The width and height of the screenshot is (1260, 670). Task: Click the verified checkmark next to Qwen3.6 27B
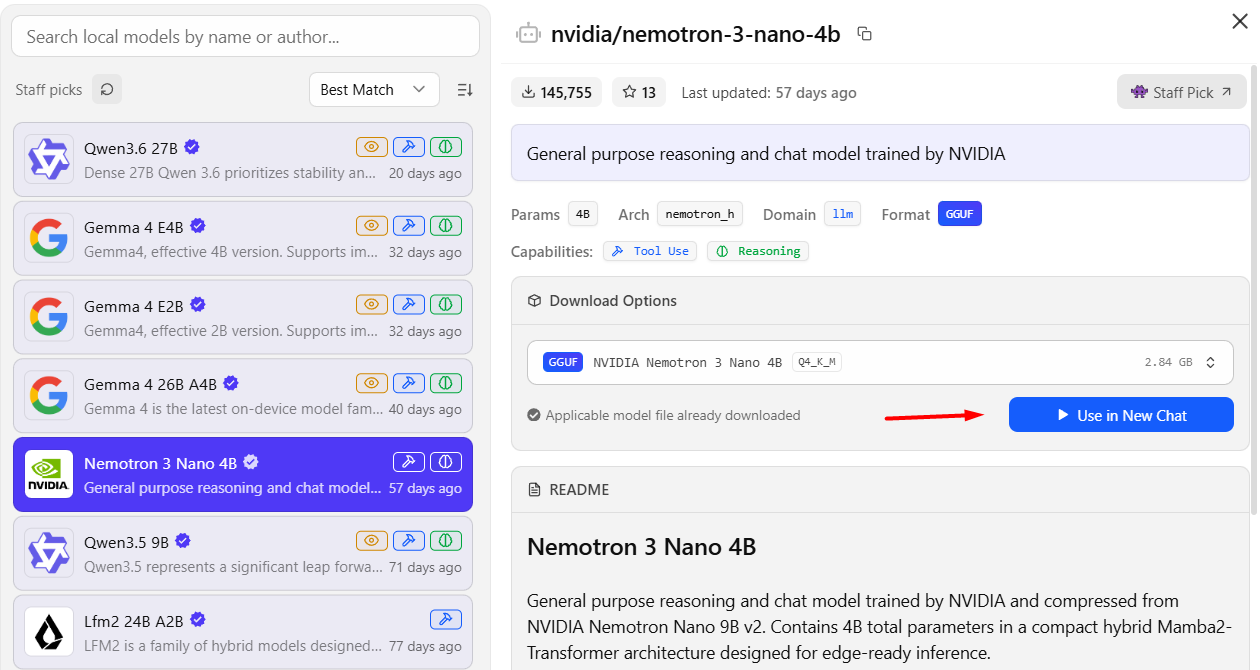coord(192,147)
